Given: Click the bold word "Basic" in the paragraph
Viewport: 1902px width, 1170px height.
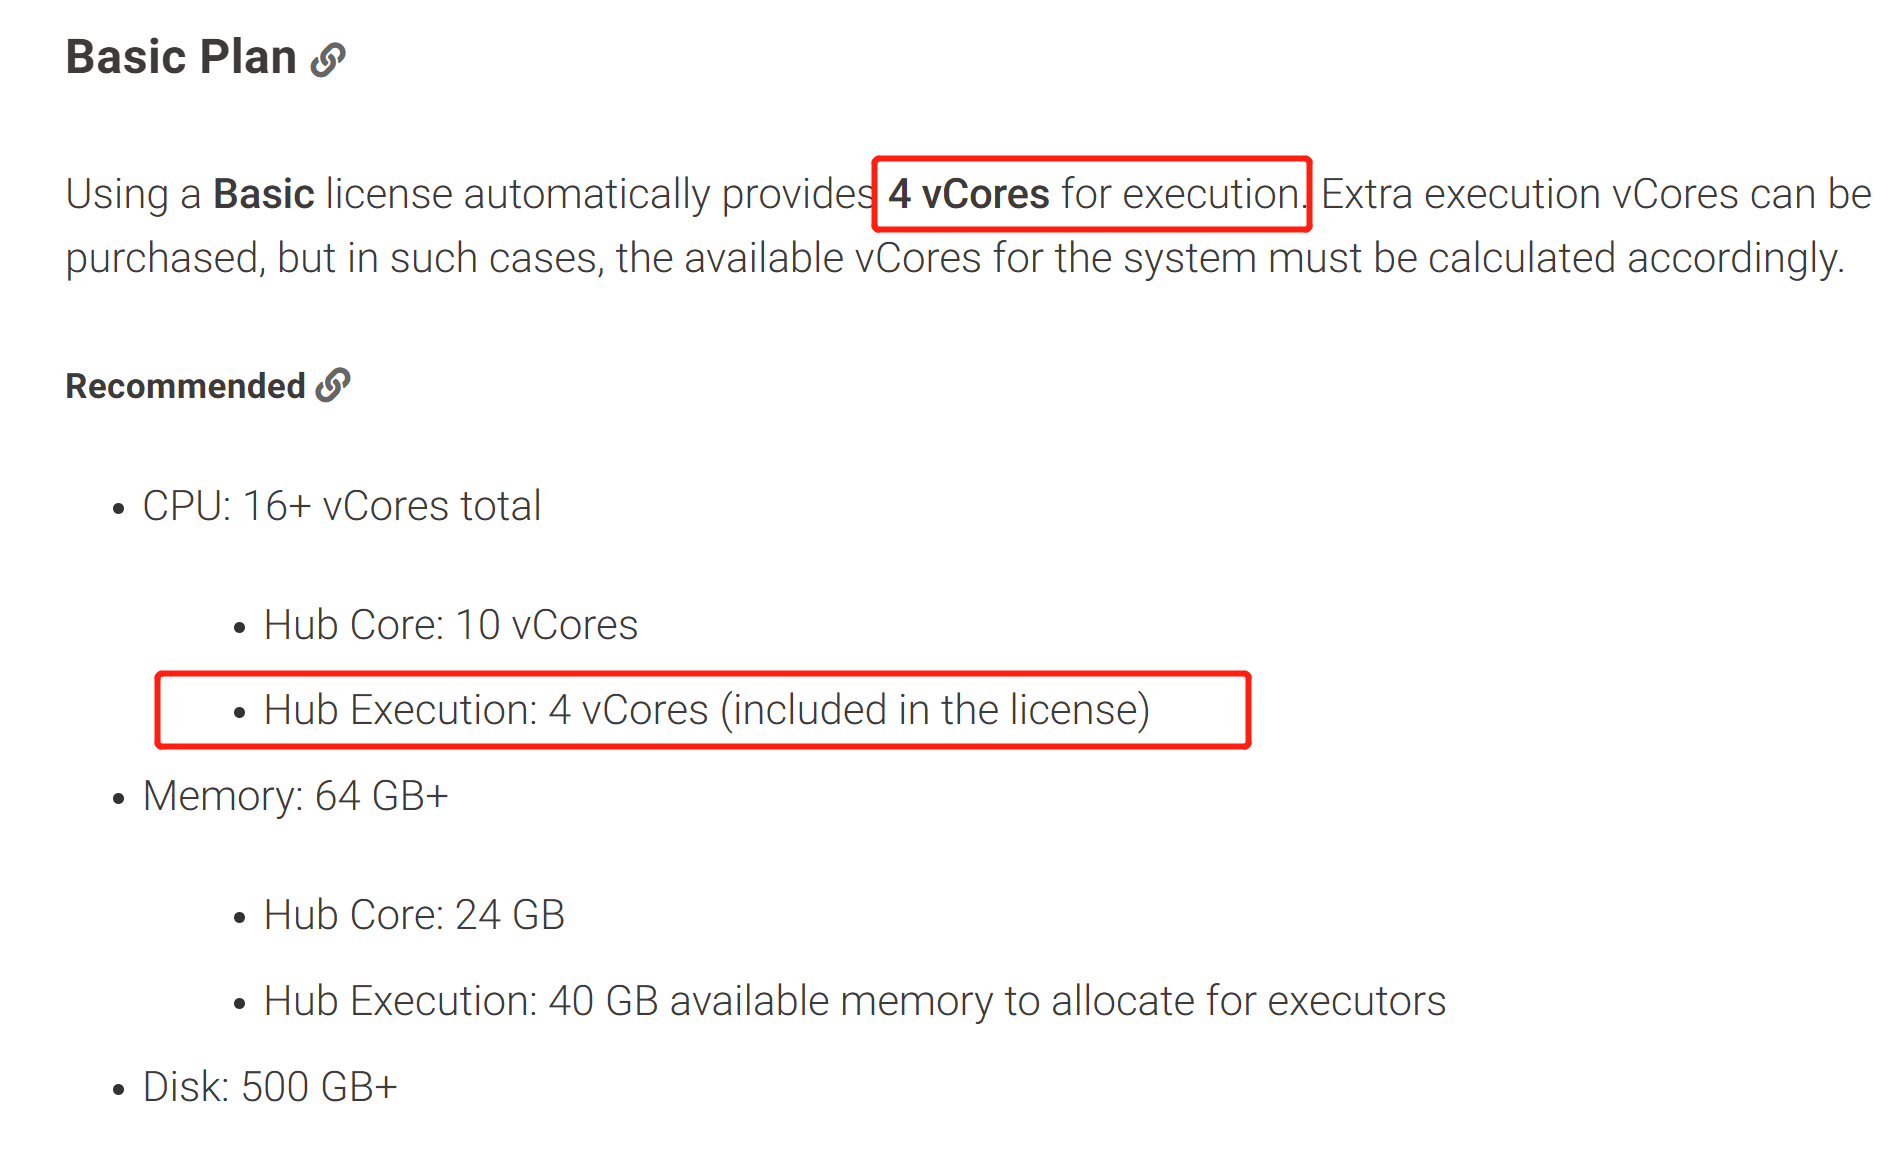Looking at the screenshot, I should (x=264, y=194).
